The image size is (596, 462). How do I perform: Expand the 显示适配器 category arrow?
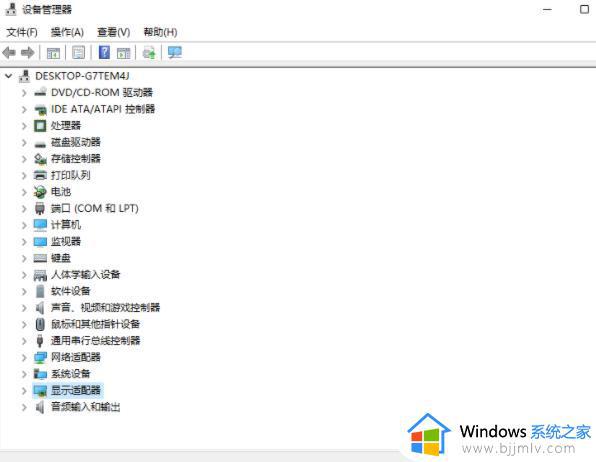point(24,391)
